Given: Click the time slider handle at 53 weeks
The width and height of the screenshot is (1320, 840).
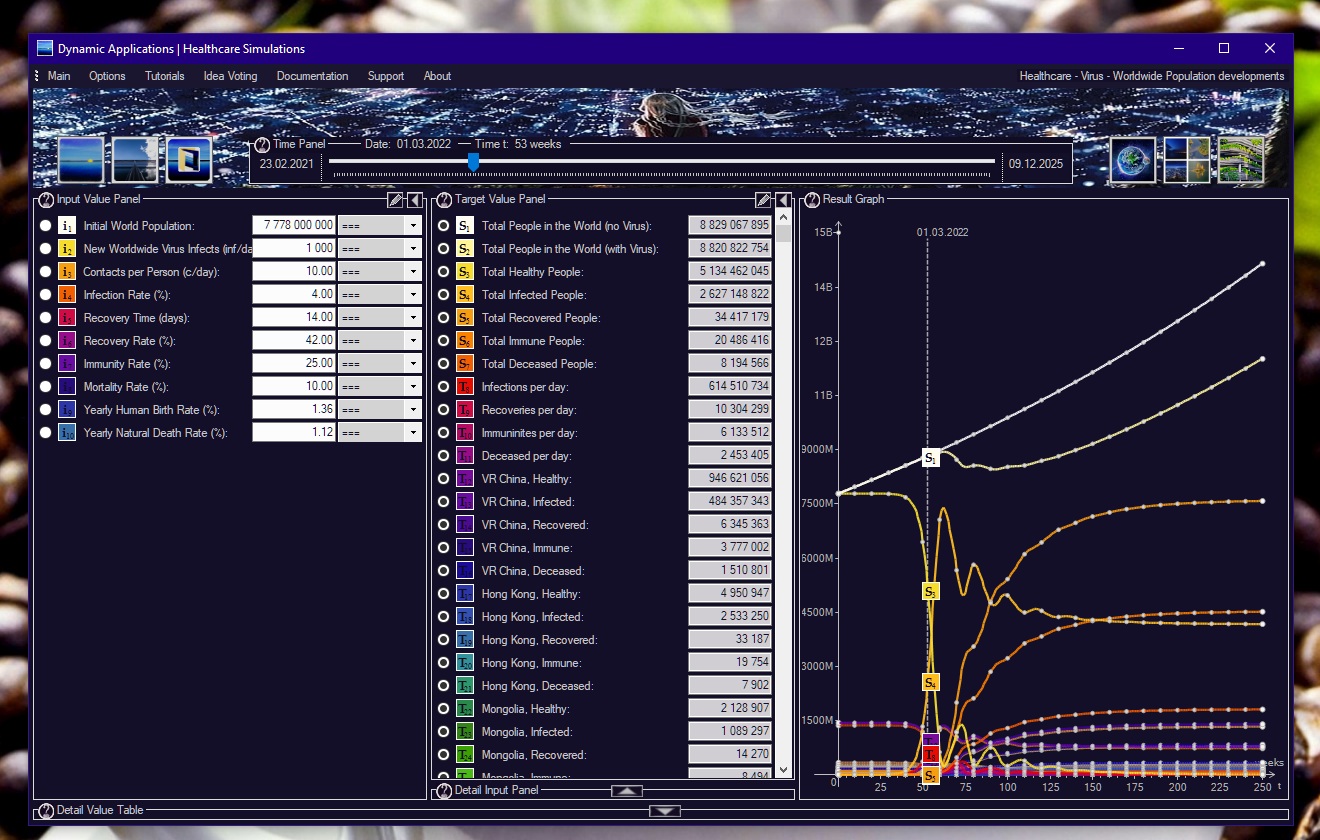Looking at the screenshot, I should pos(473,162).
